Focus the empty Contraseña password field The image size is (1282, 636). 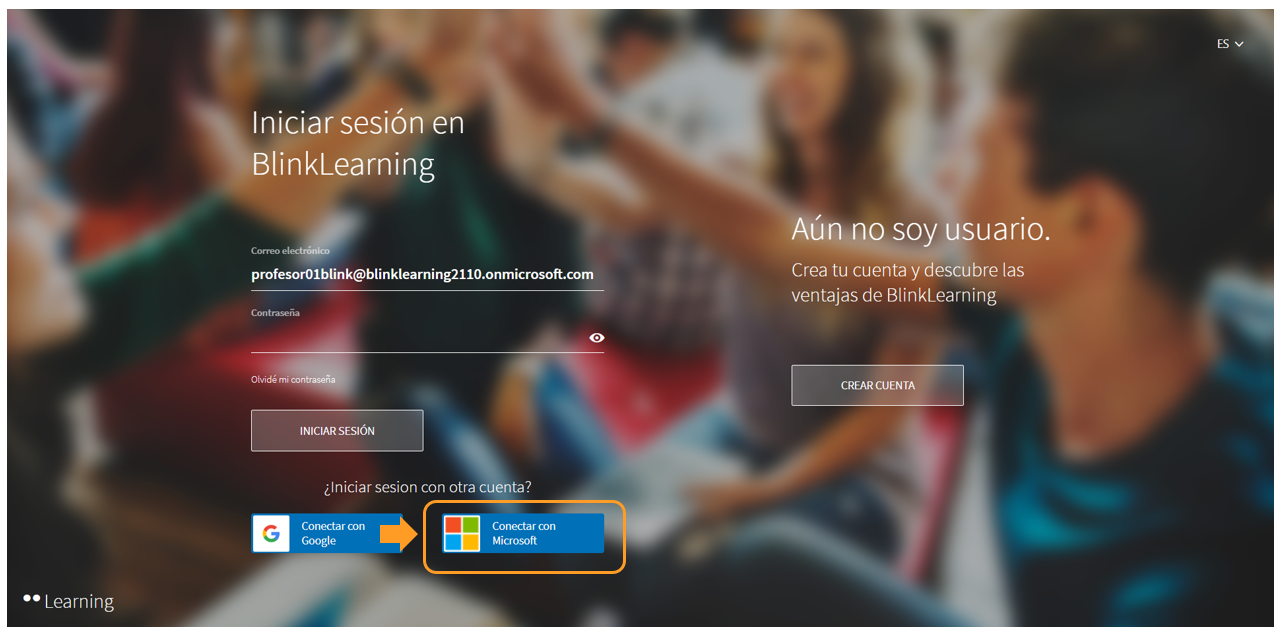[x=415, y=338]
